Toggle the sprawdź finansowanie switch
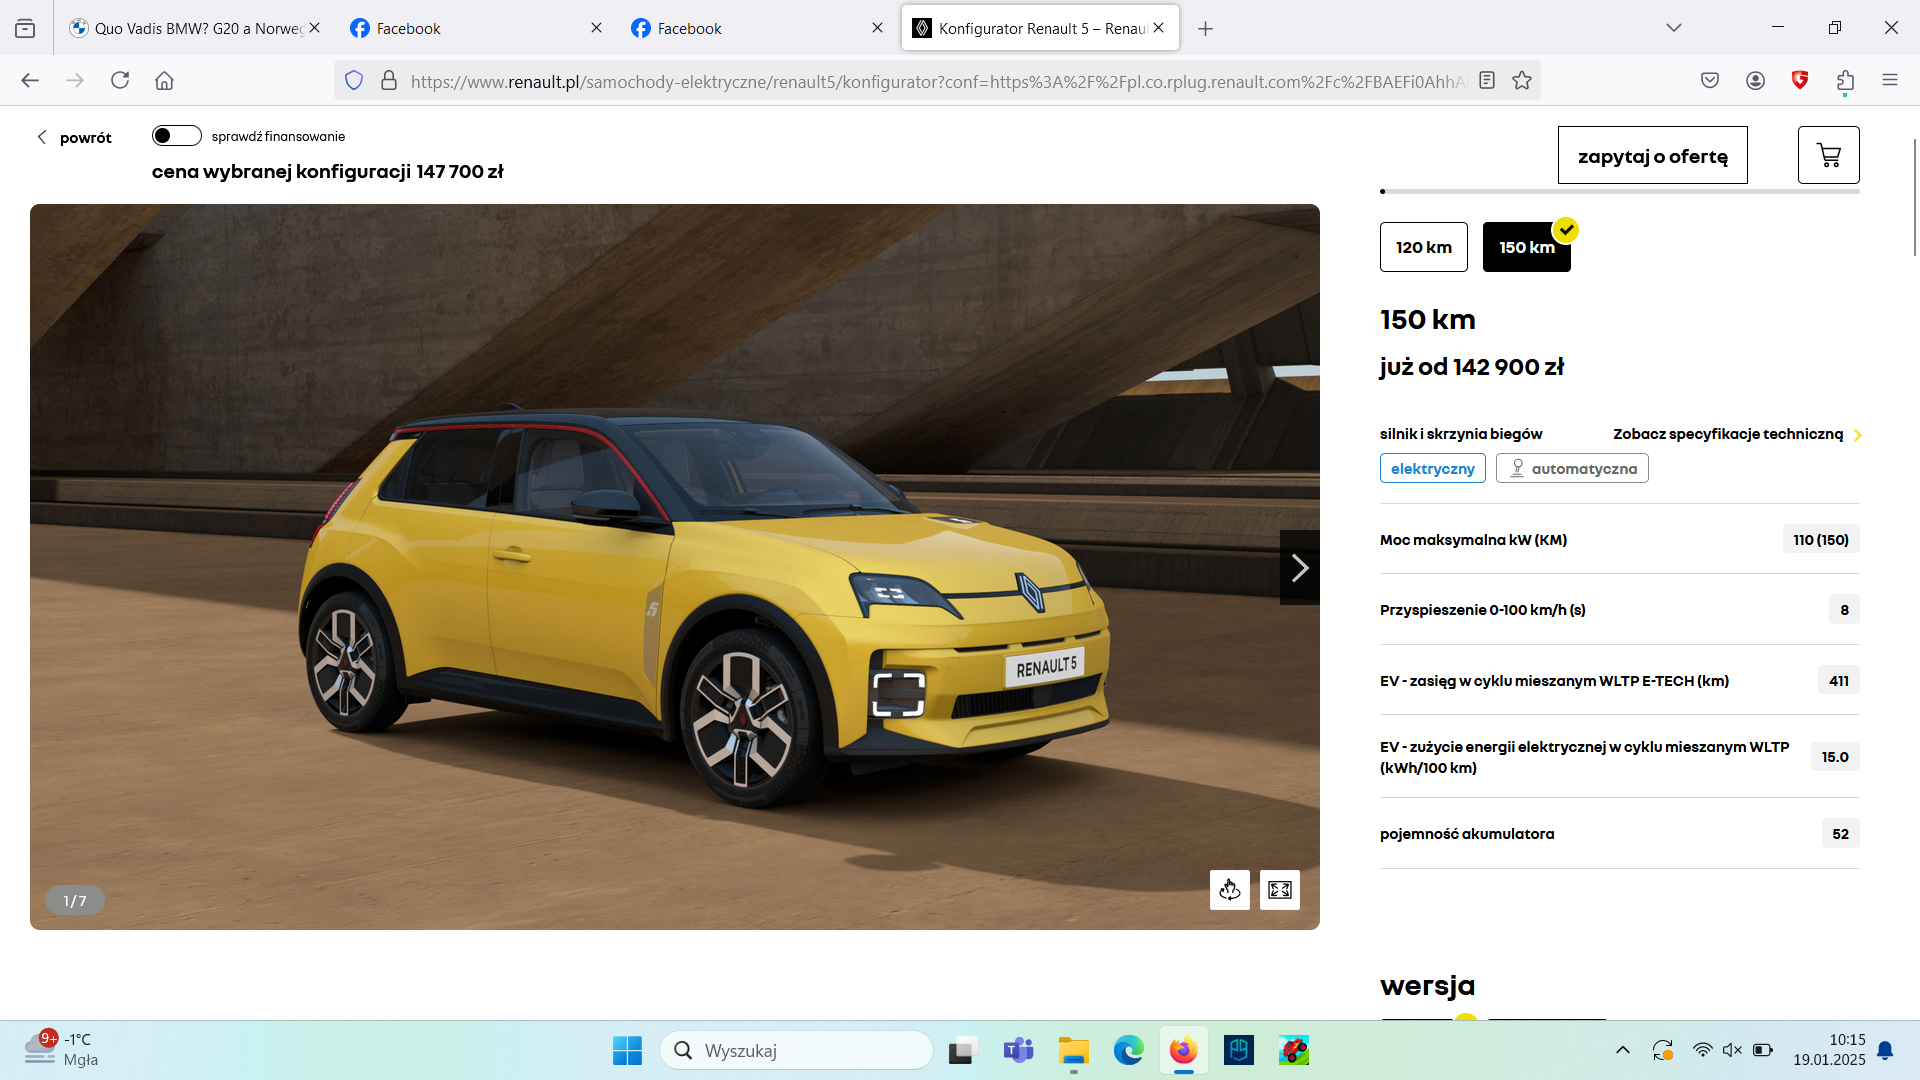 coord(176,135)
